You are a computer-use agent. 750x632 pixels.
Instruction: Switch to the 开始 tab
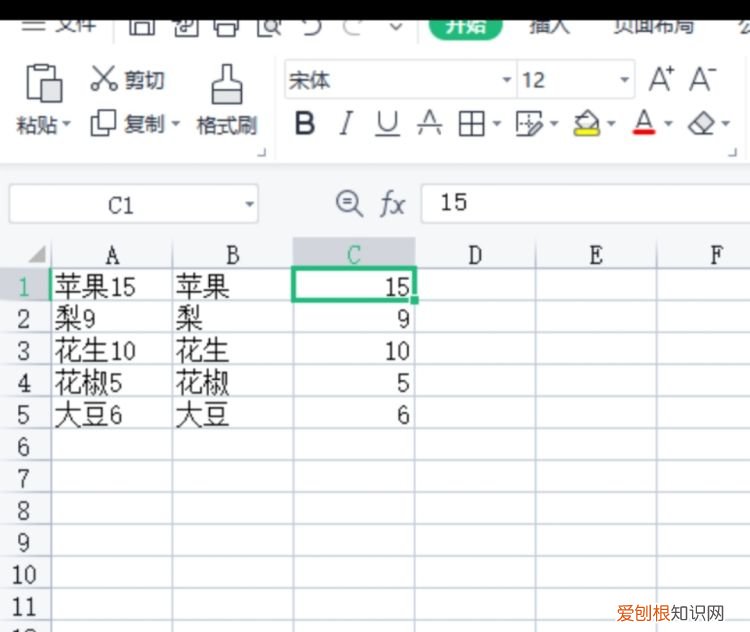[x=466, y=27]
